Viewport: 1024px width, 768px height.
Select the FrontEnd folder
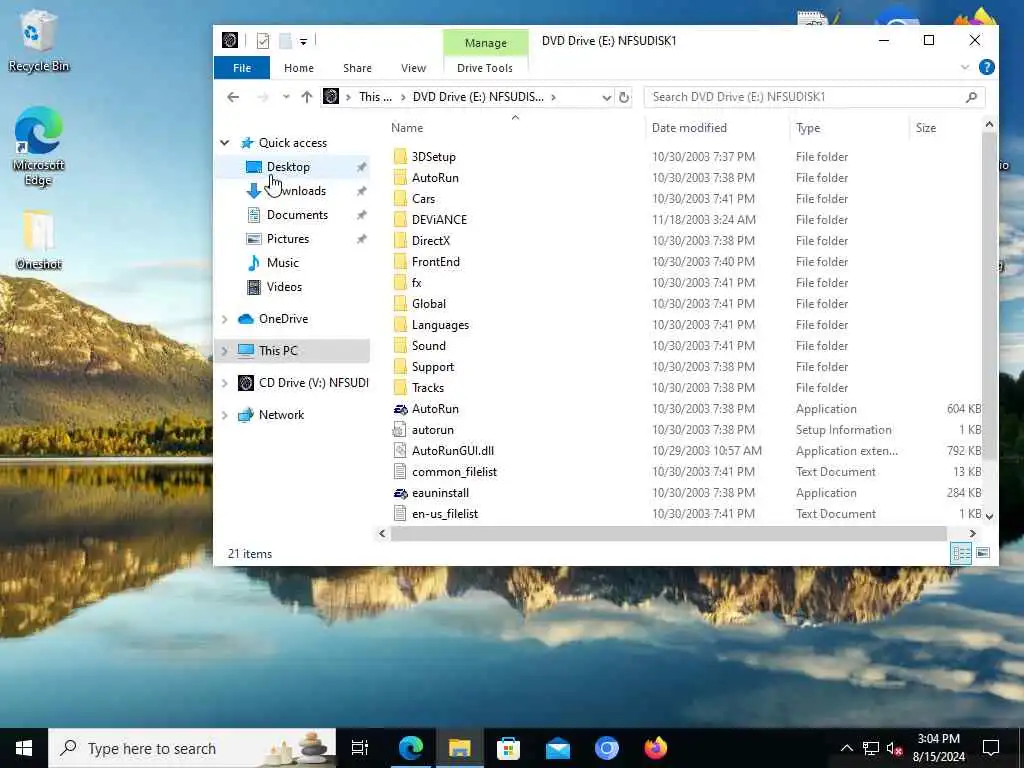click(x=436, y=262)
